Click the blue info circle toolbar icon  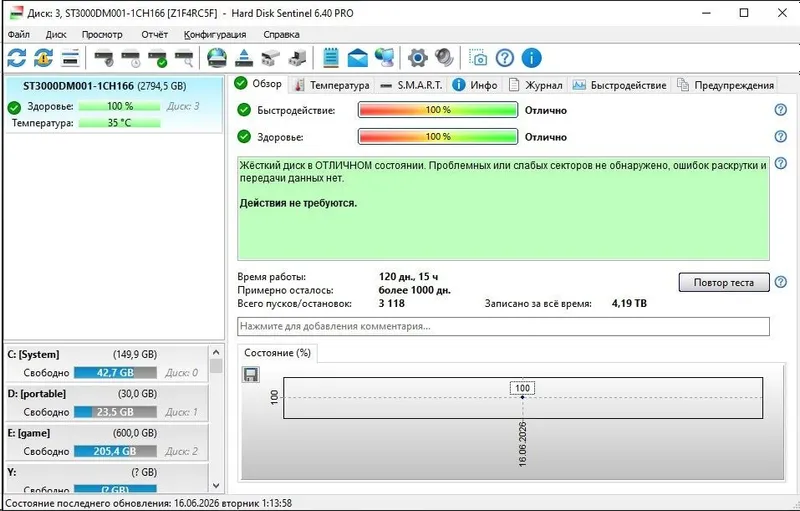(x=531, y=58)
